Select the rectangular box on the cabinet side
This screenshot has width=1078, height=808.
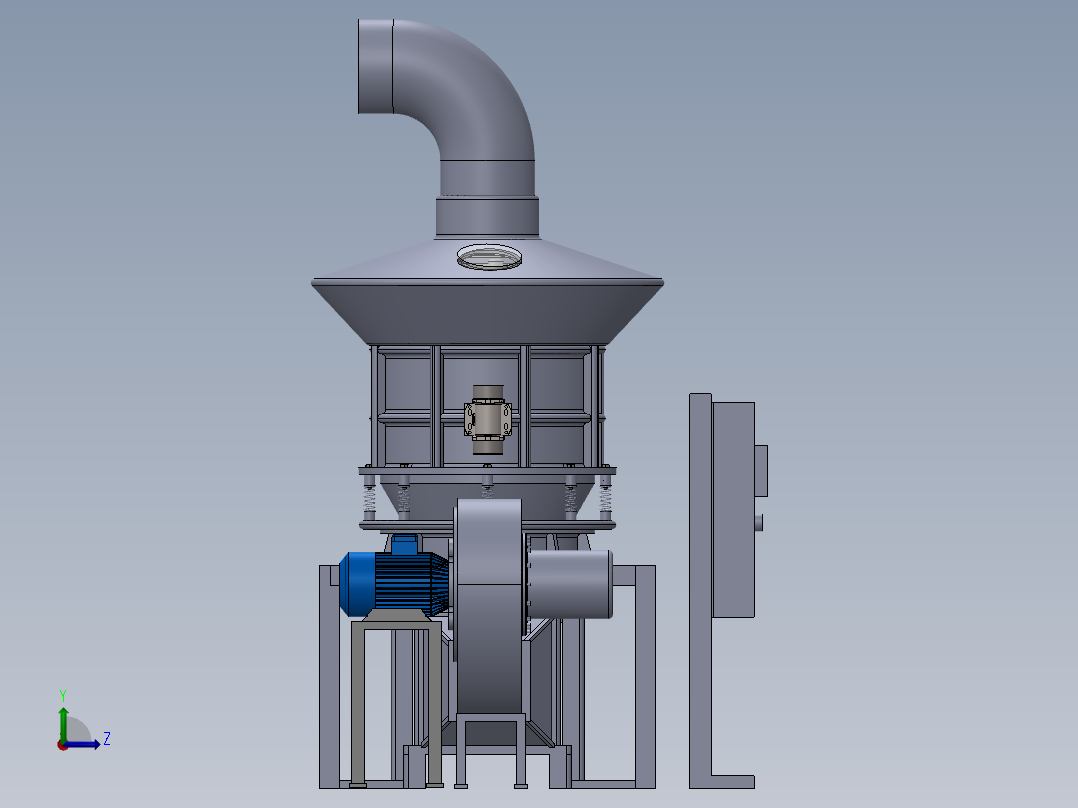pos(761,471)
